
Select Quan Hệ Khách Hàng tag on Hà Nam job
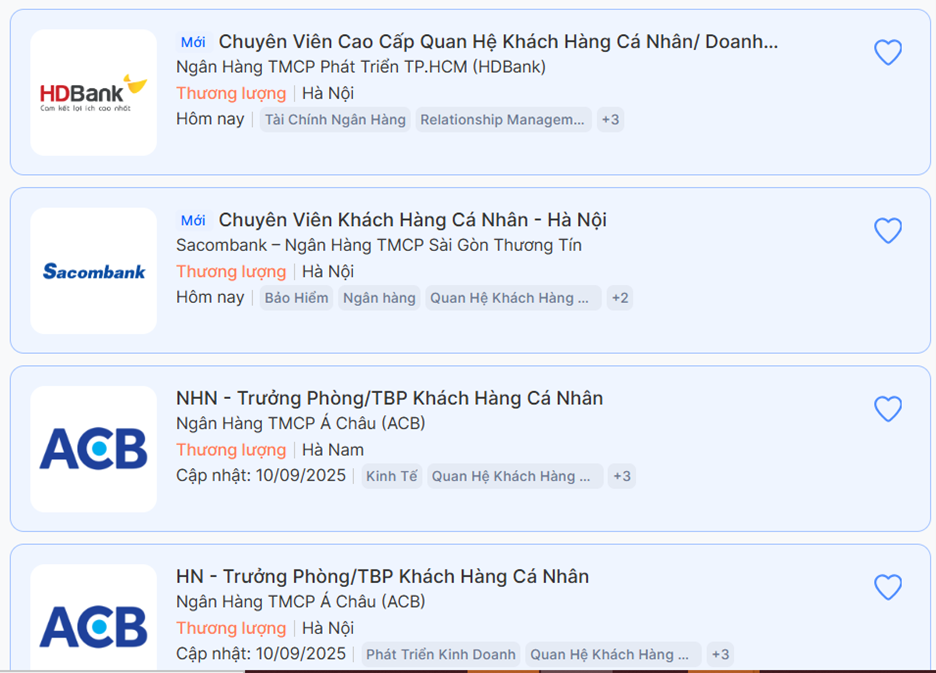tap(515, 477)
